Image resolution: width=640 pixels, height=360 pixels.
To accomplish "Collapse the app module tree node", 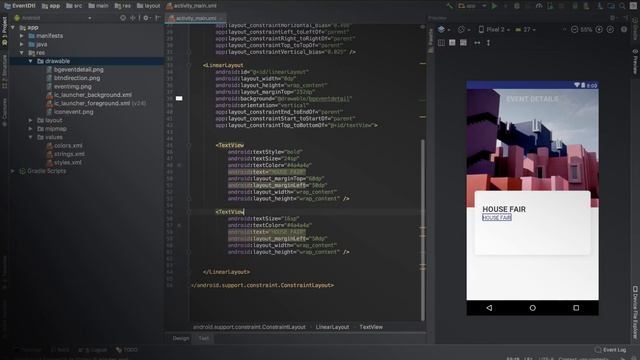I will pyautogui.click(x=13, y=27).
